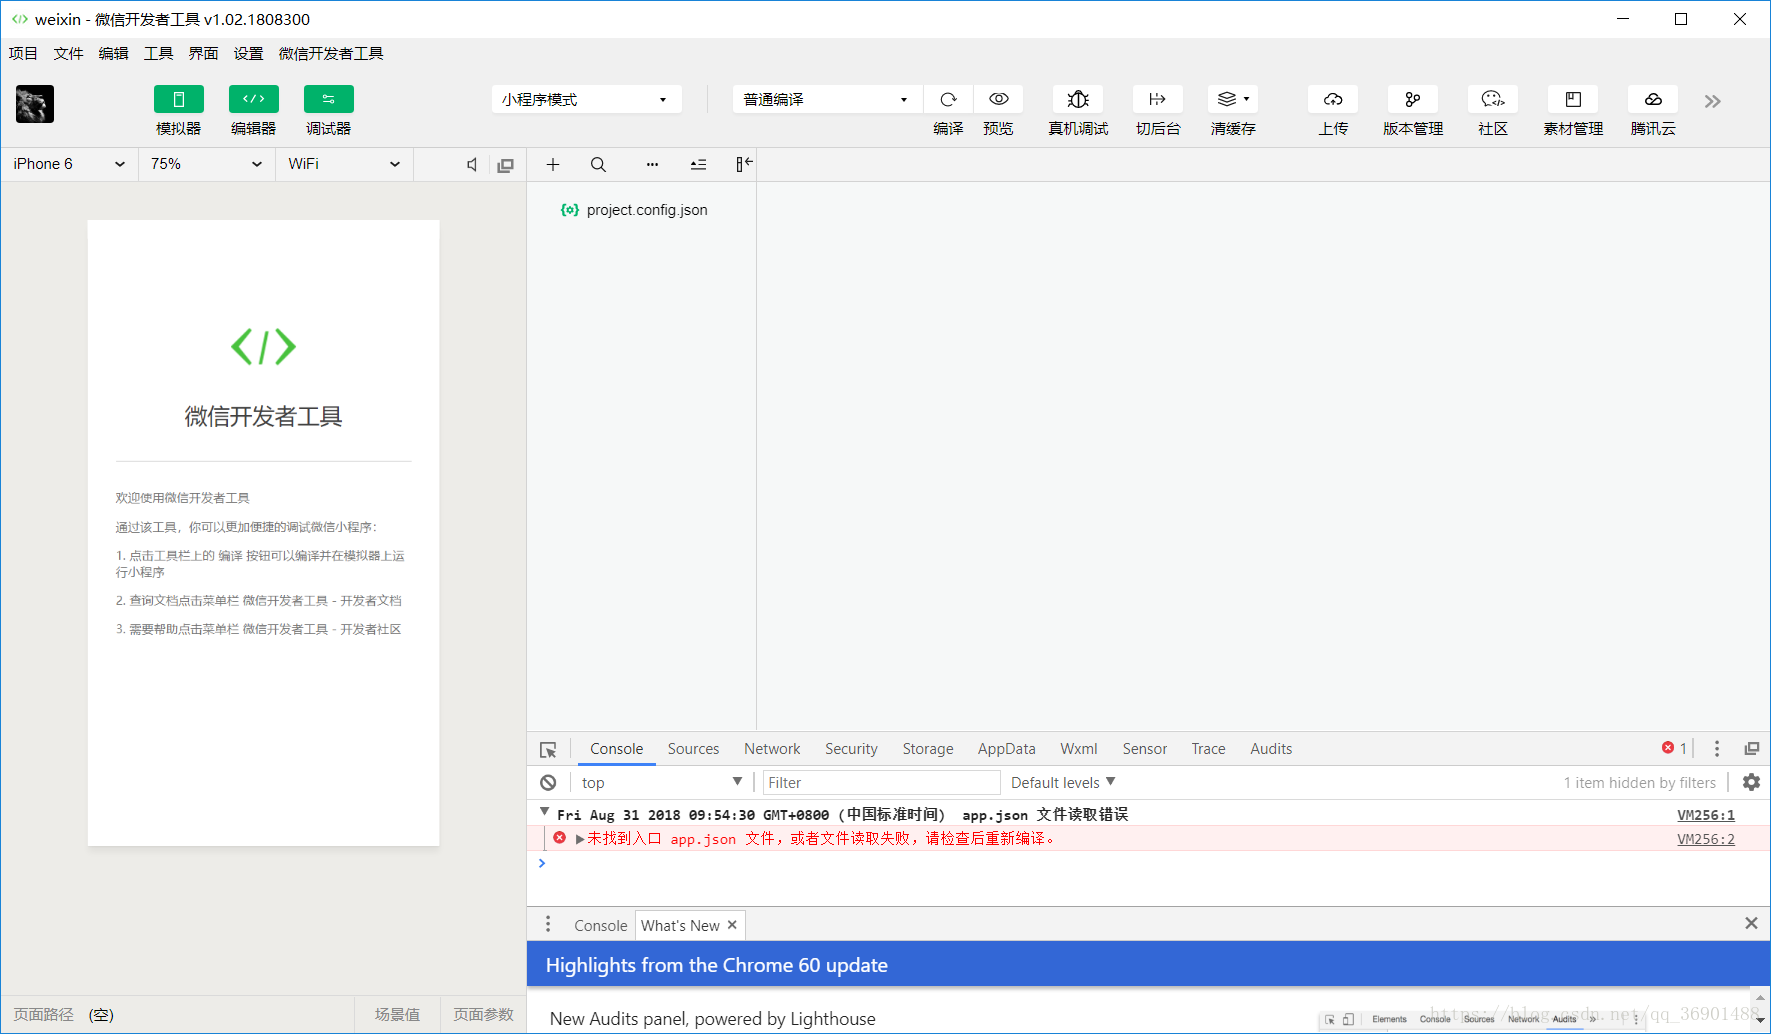Toggle the 编辑器 editor panel button

click(x=253, y=99)
